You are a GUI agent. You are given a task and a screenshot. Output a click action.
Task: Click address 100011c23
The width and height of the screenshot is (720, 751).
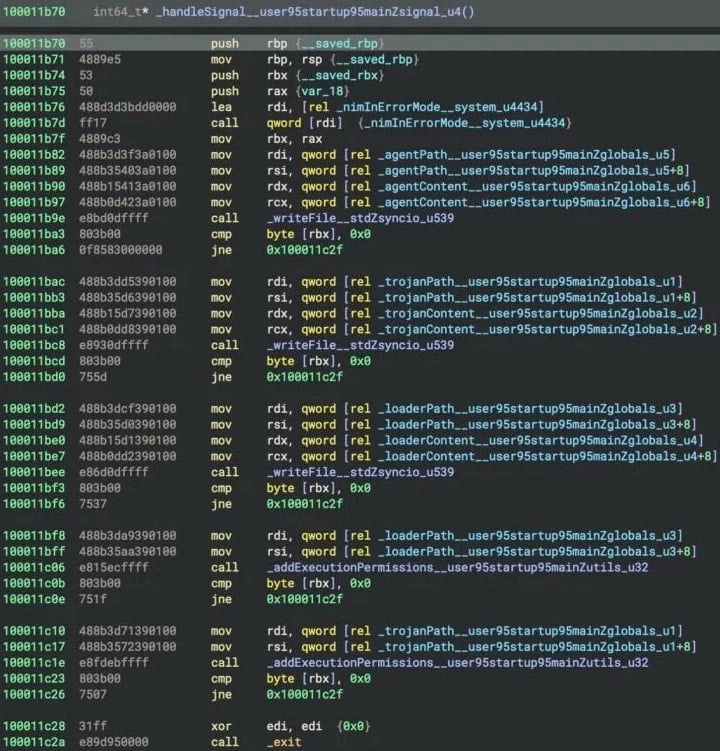point(34,678)
